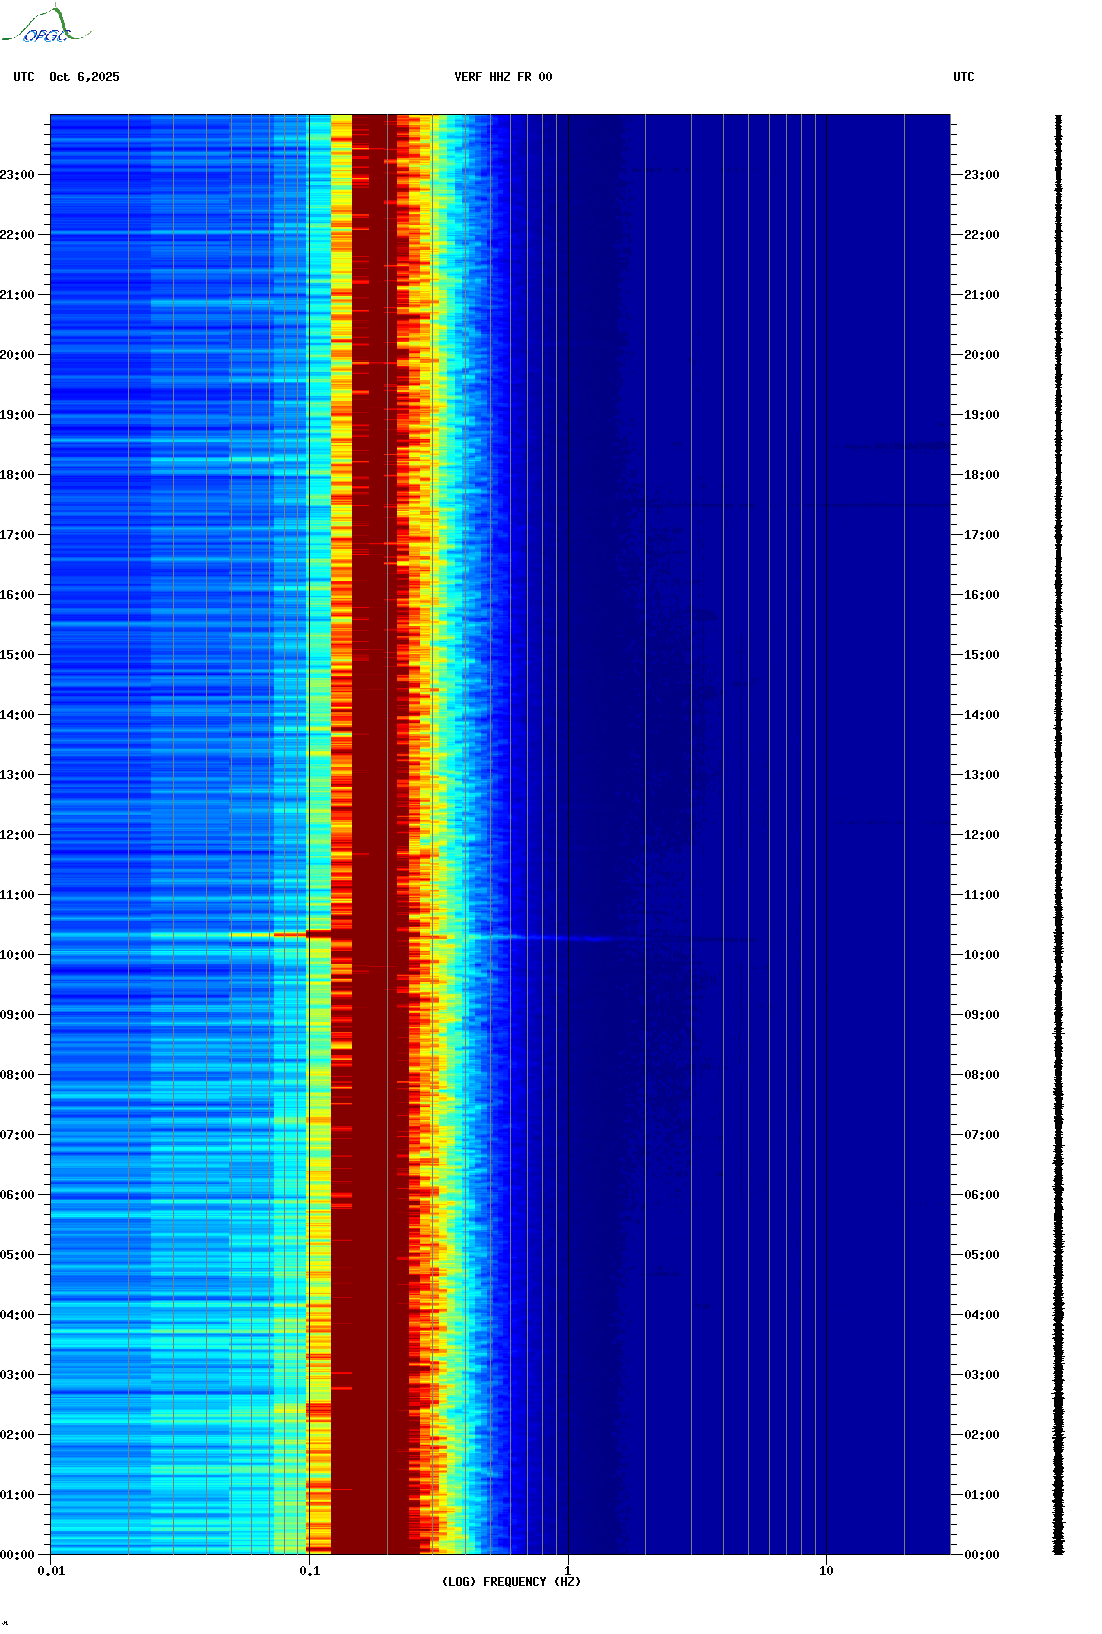
Task: Click the Oct 6,2025 date label
Action: 84,77
